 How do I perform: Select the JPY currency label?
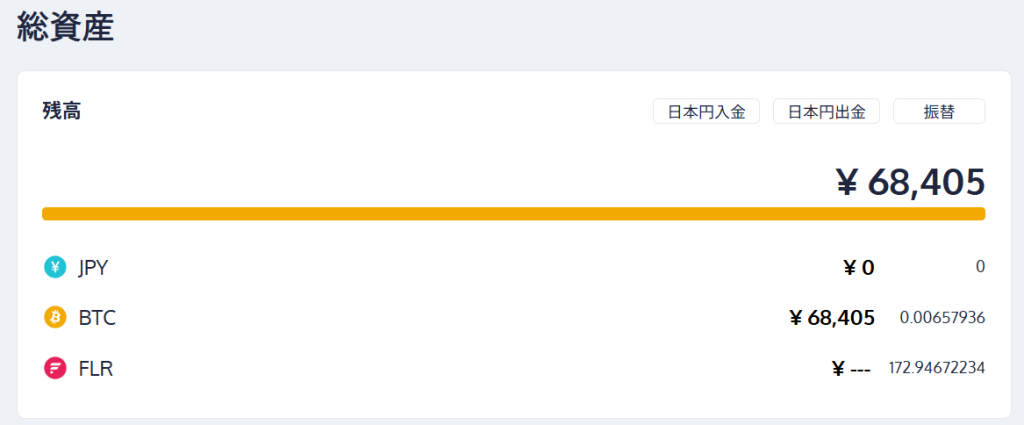coord(93,267)
